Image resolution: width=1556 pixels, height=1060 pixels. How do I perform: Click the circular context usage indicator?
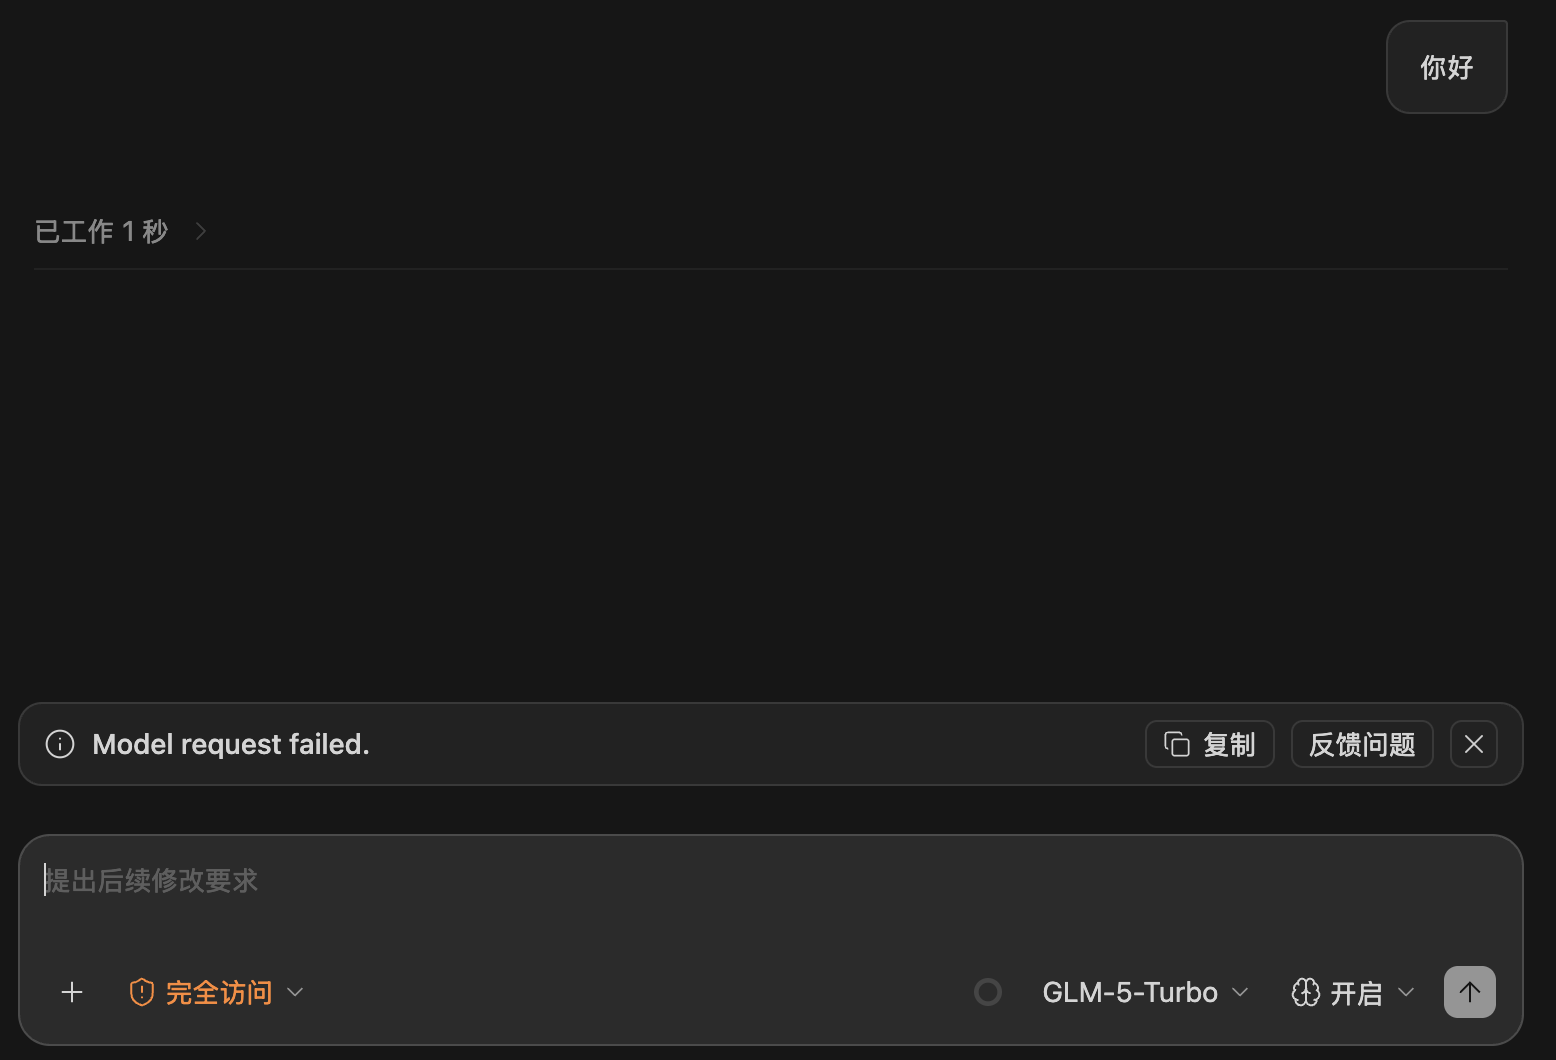988,992
